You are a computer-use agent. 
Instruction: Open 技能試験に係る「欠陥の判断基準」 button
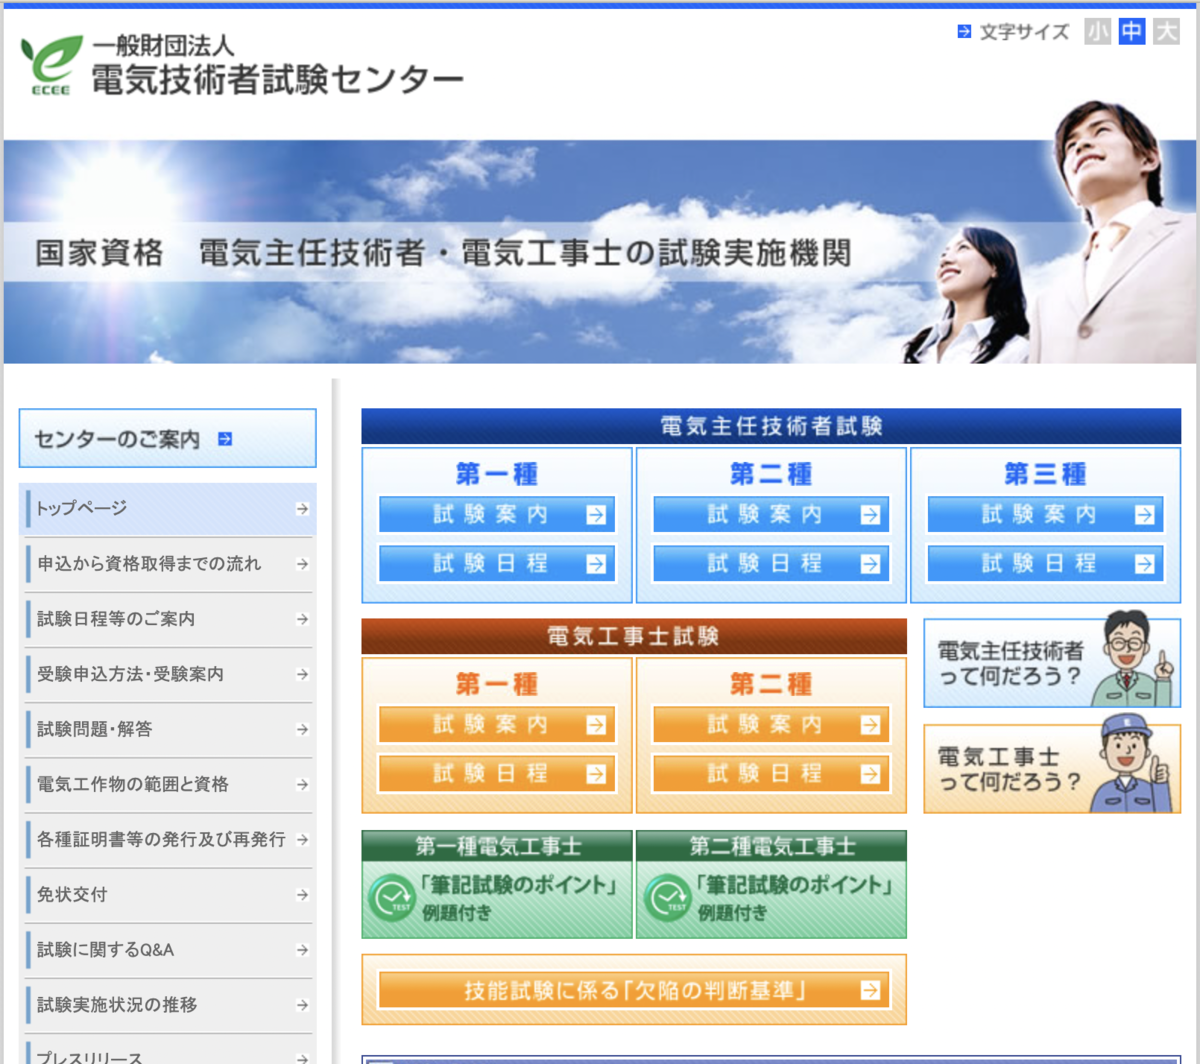coord(634,990)
